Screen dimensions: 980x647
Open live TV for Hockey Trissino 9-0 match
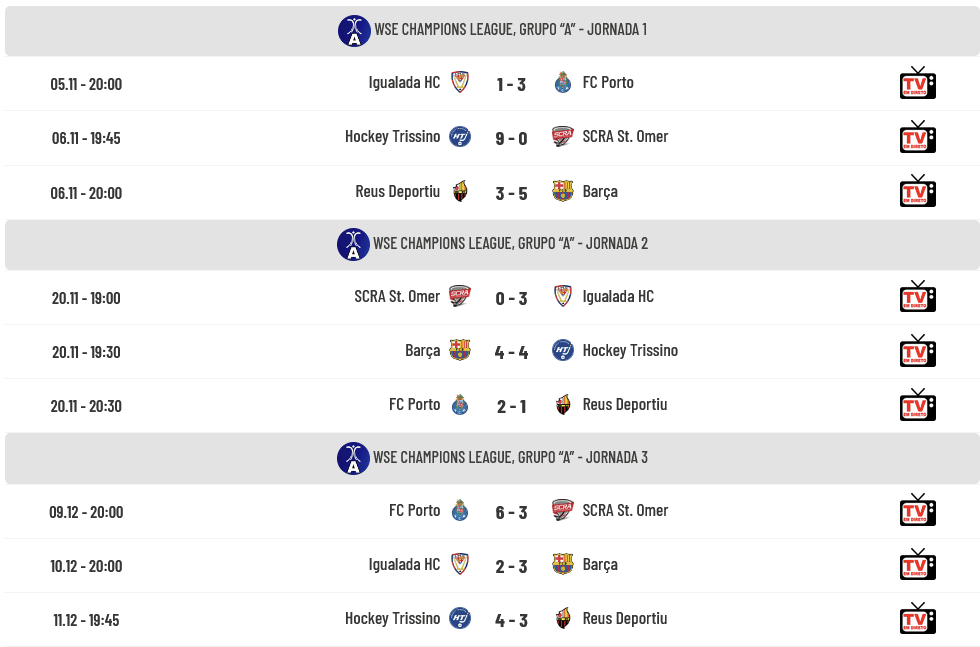pyautogui.click(x=917, y=138)
